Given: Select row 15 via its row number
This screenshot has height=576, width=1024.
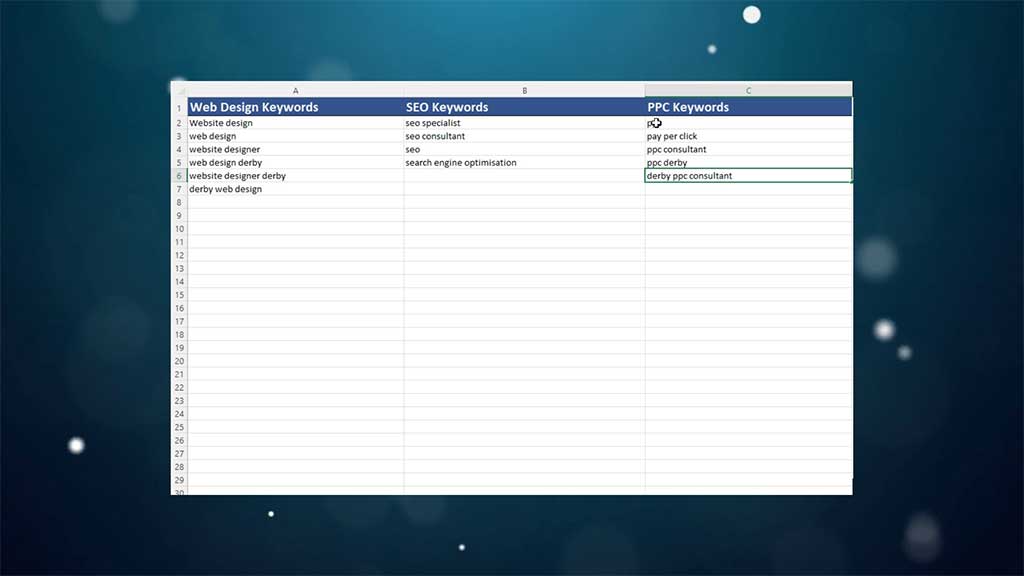Looking at the screenshot, I should pyautogui.click(x=179, y=295).
